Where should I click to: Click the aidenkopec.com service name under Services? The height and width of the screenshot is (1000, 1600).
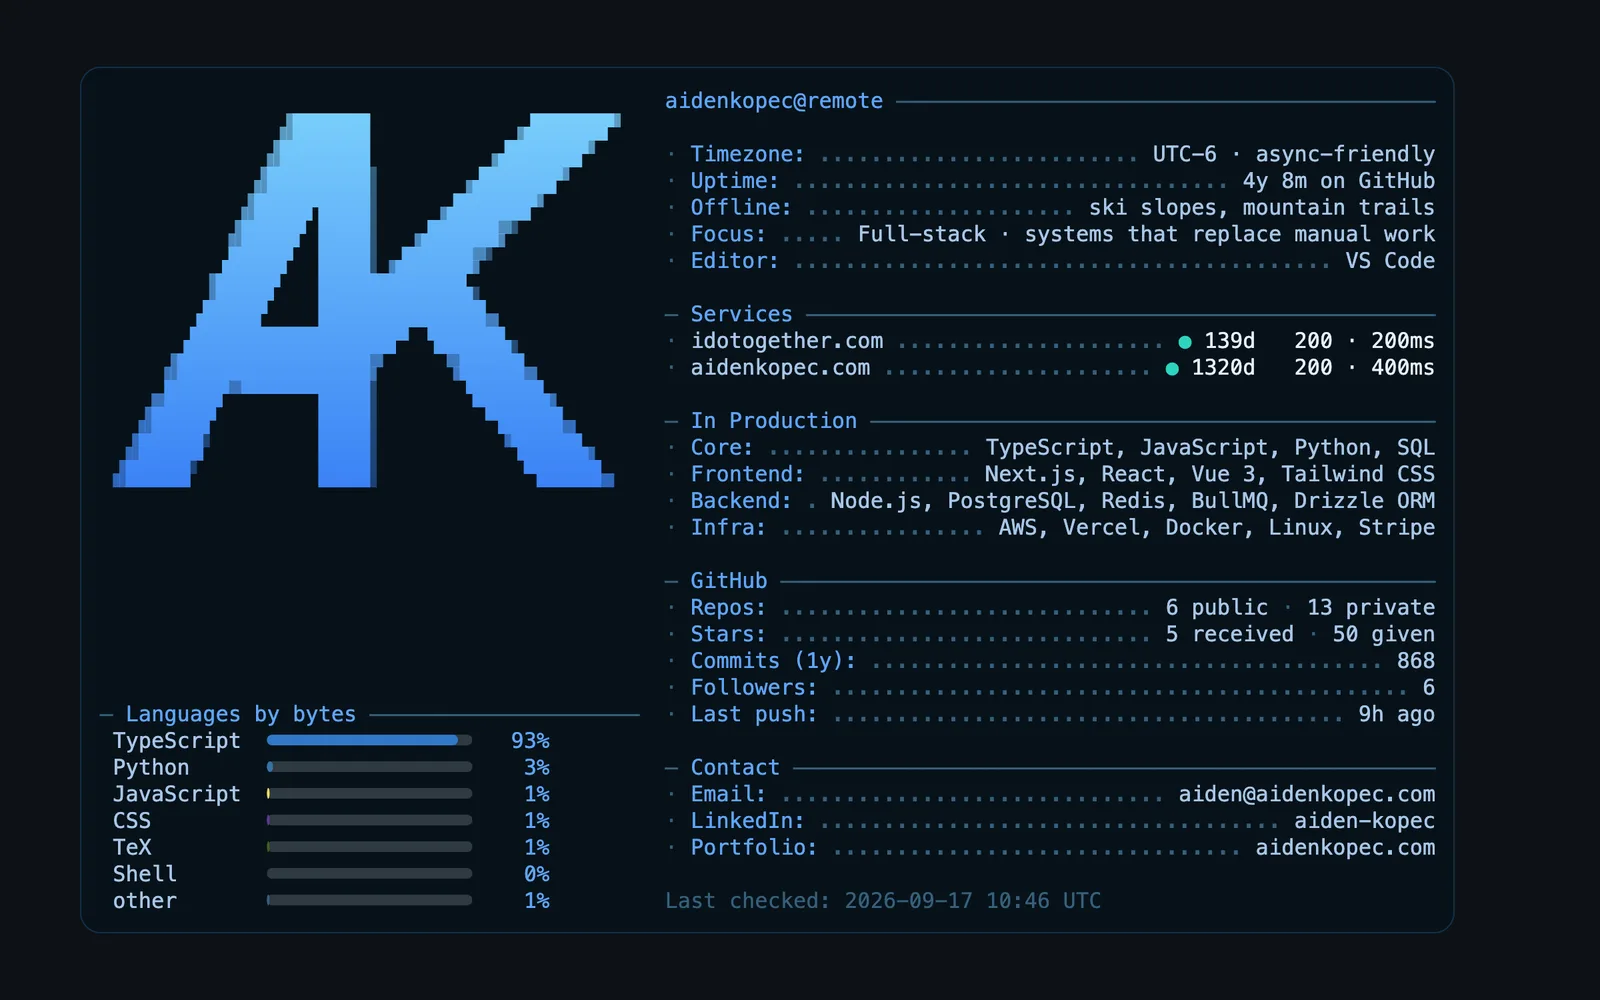click(x=780, y=368)
